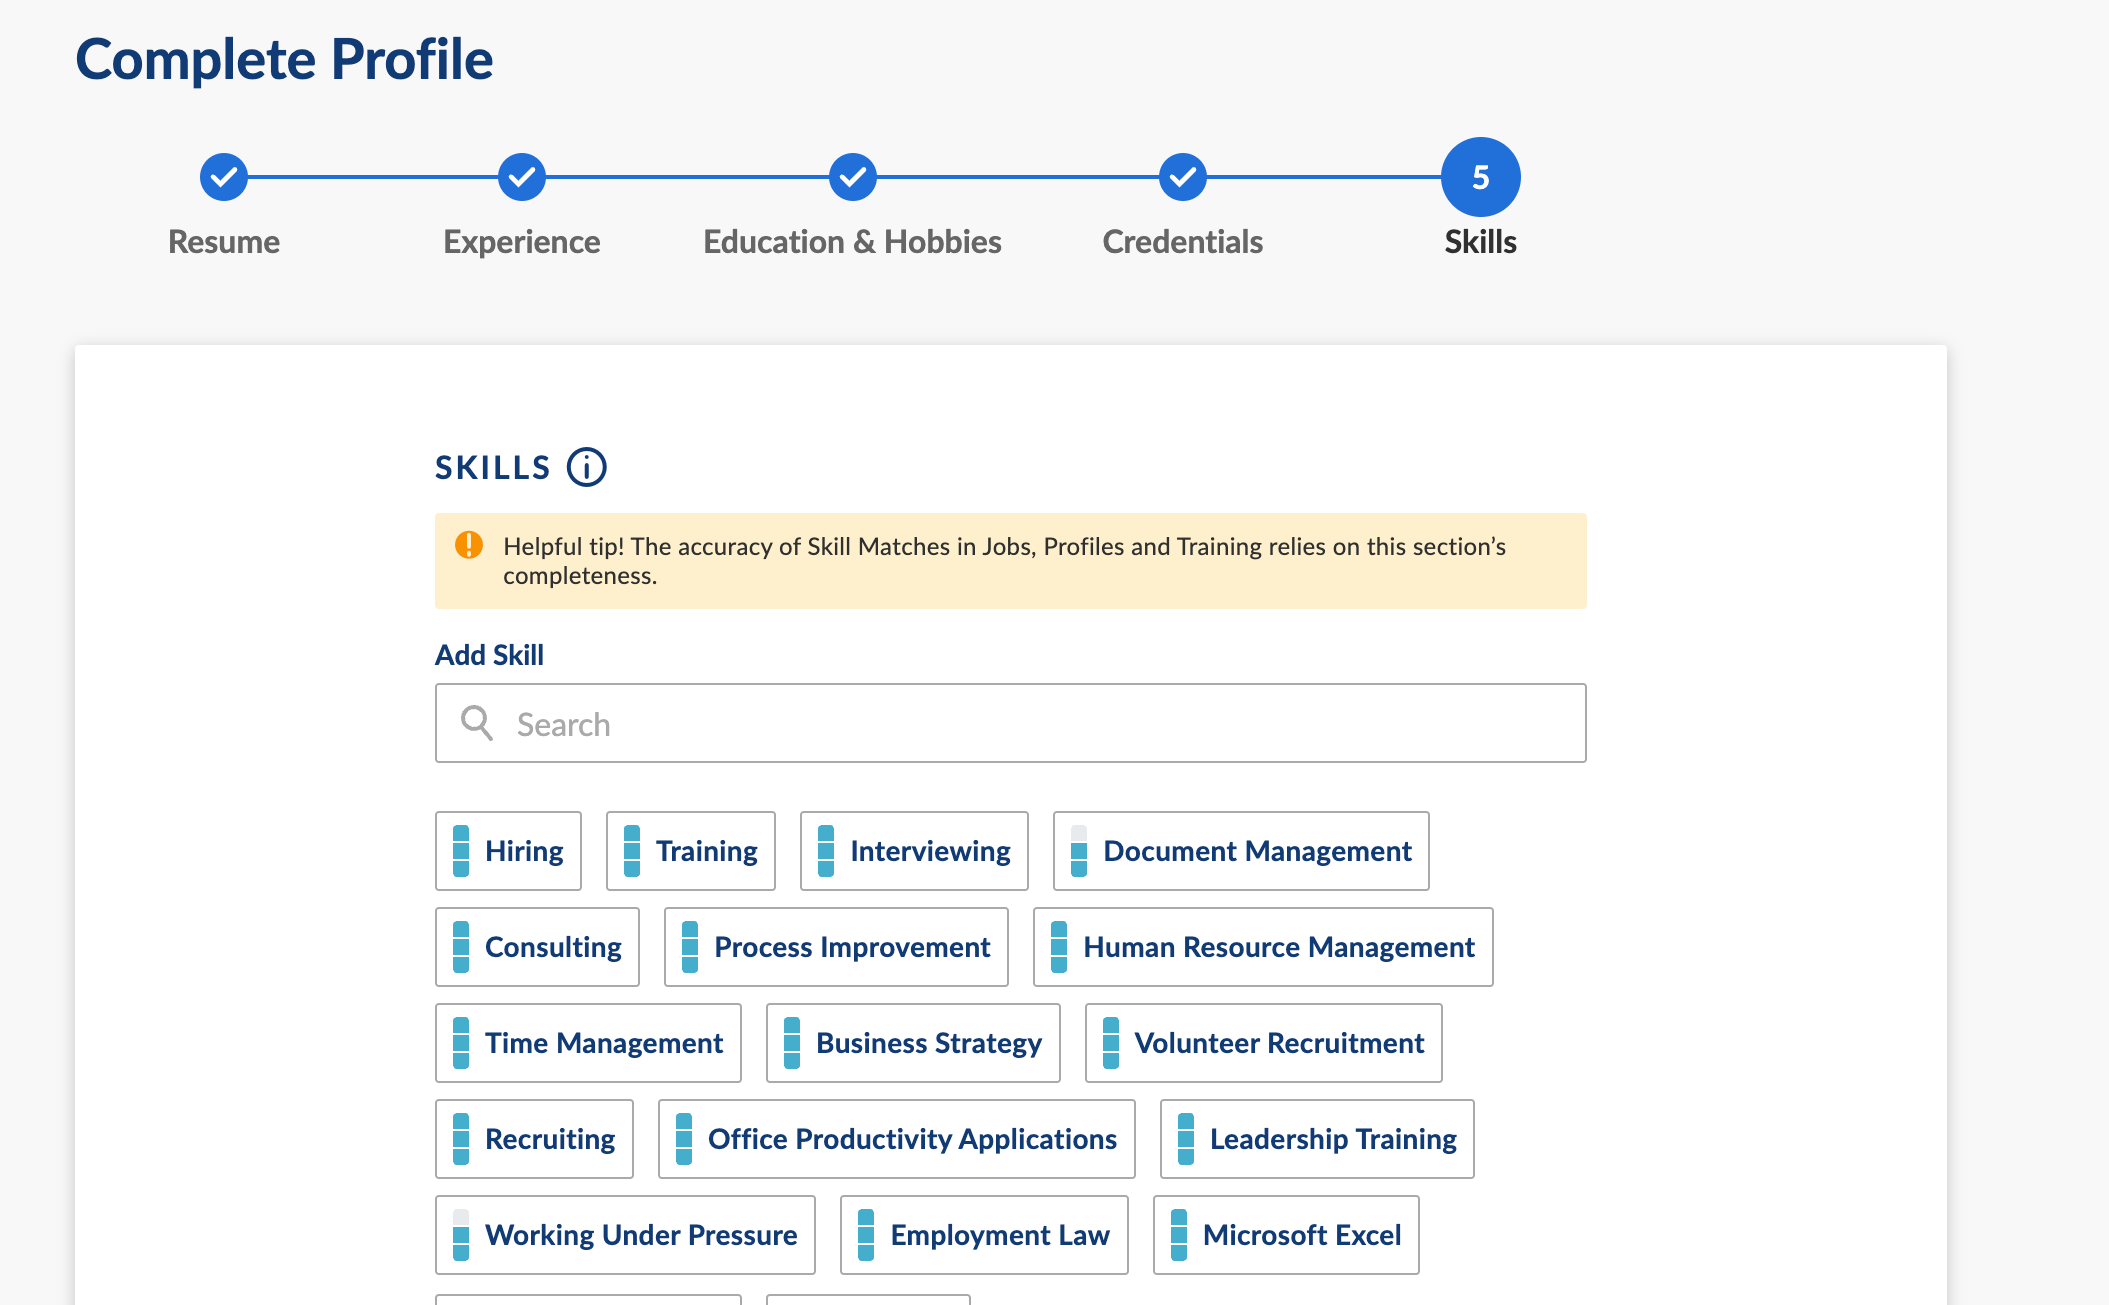Click the orange helpful tip alert icon
Image resolution: width=2109 pixels, height=1305 pixels.
click(x=468, y=545)
